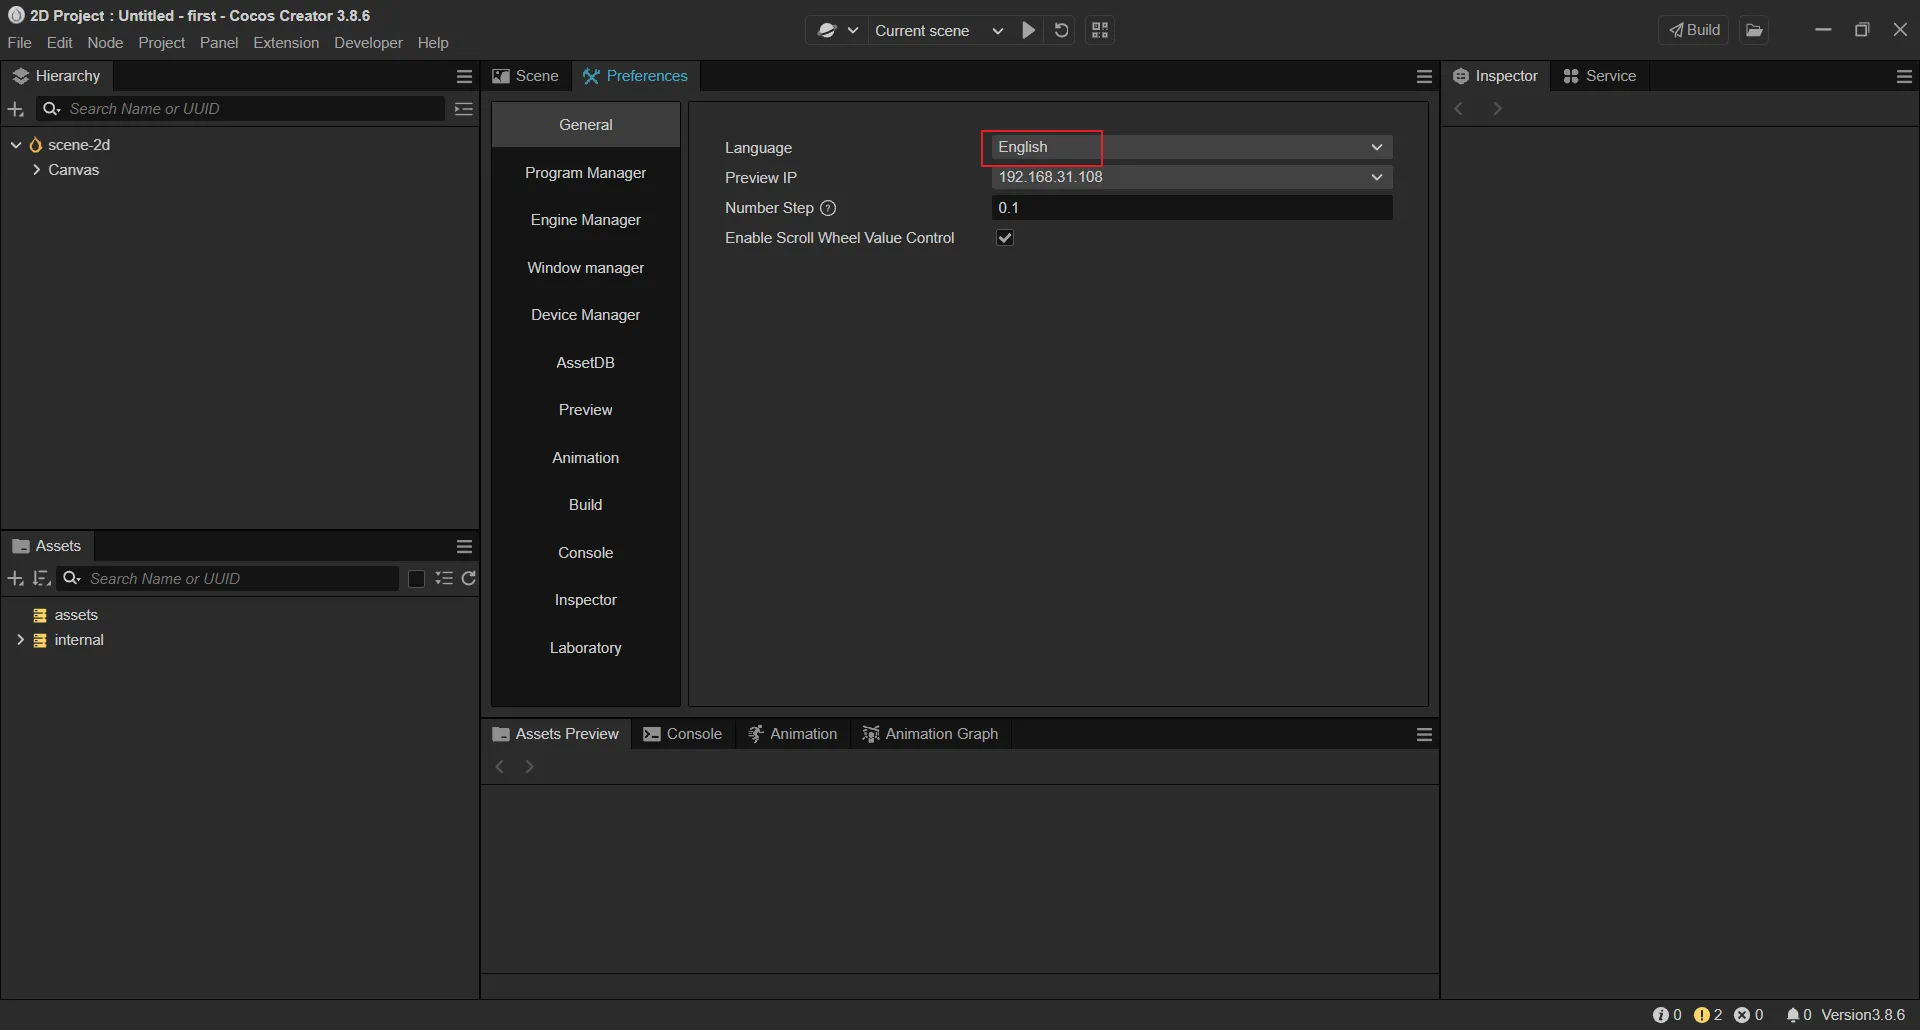The height and width of the screenshot is (1030, 1920).
Task: Click the notification bell in status bar
Action: point(1793,1014)
